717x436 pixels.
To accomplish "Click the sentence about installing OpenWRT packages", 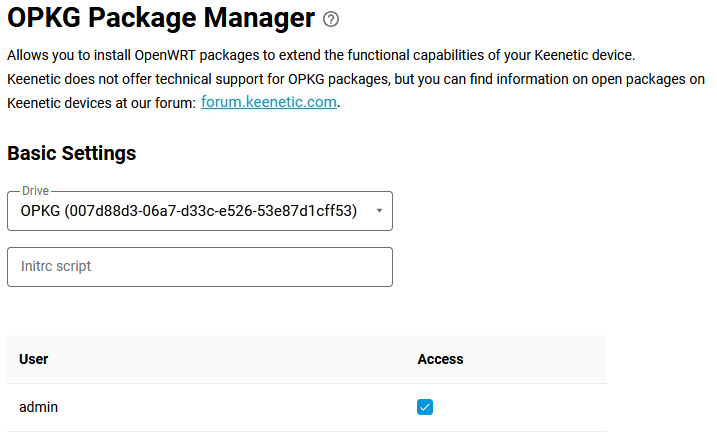I will click(x=320, y=55).
